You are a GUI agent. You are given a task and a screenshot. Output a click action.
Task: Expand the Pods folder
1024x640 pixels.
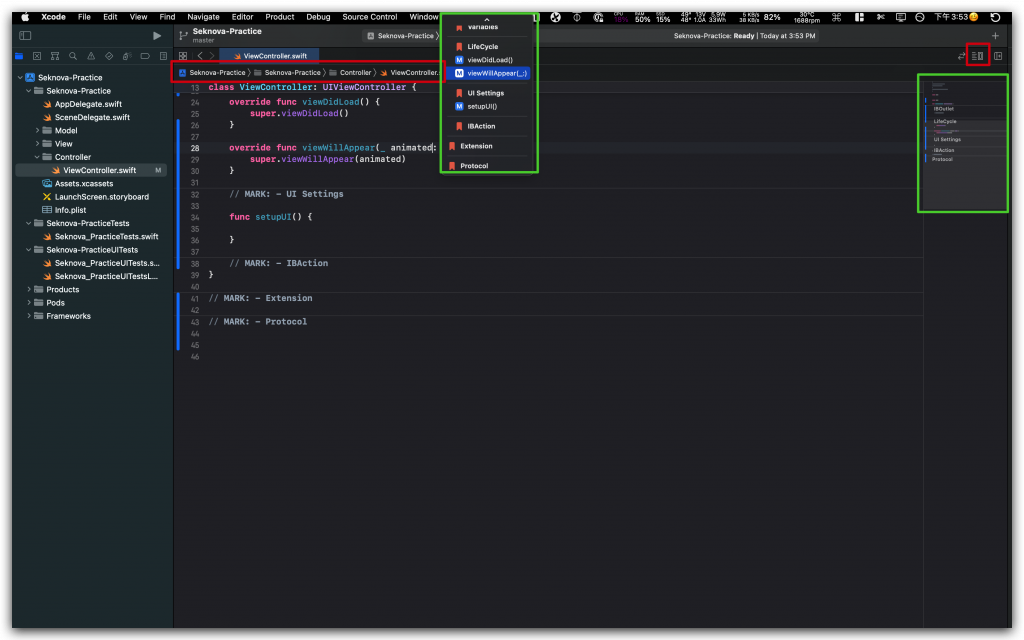point(29,302)
